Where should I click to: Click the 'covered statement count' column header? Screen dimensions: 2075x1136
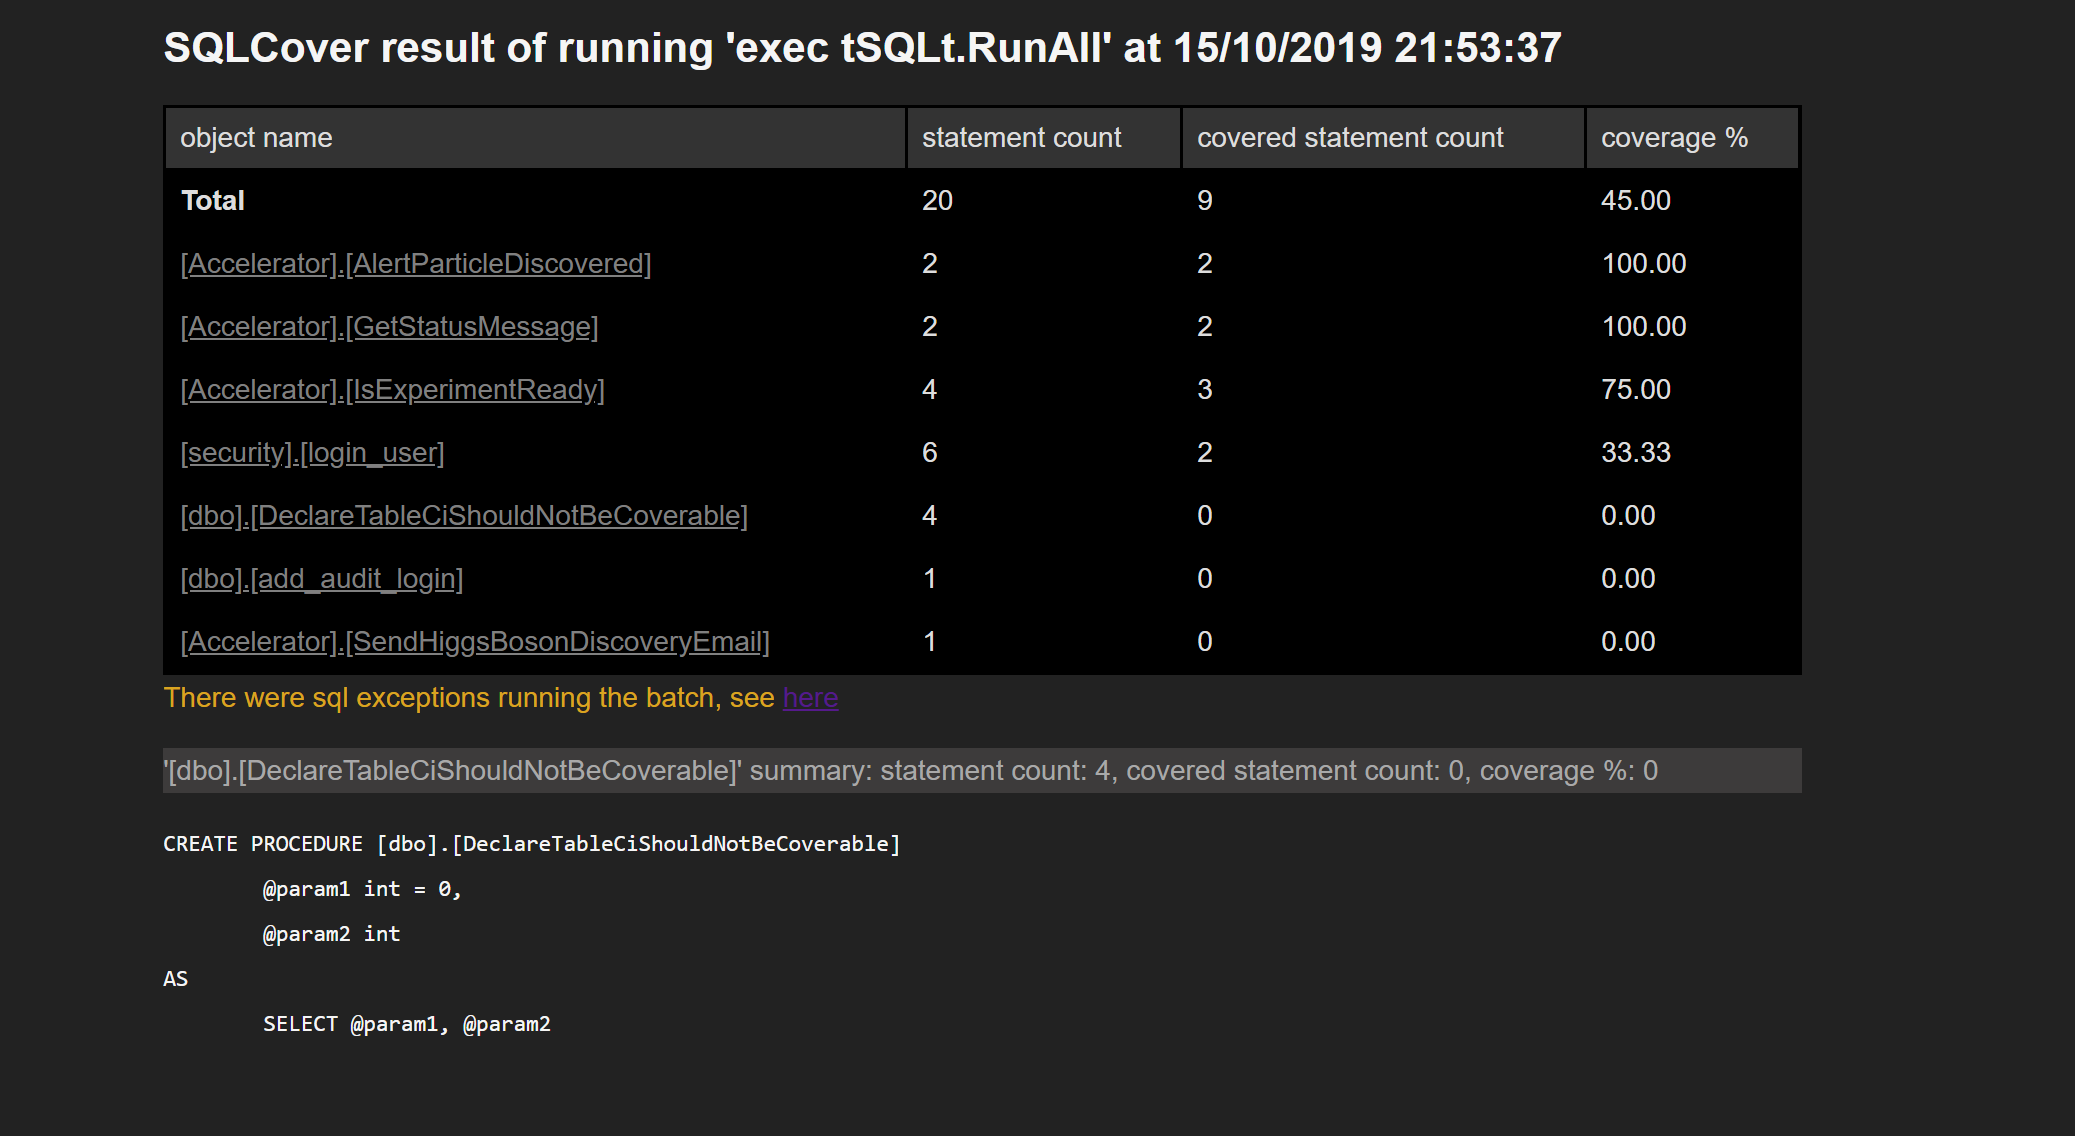[1383, 138]
